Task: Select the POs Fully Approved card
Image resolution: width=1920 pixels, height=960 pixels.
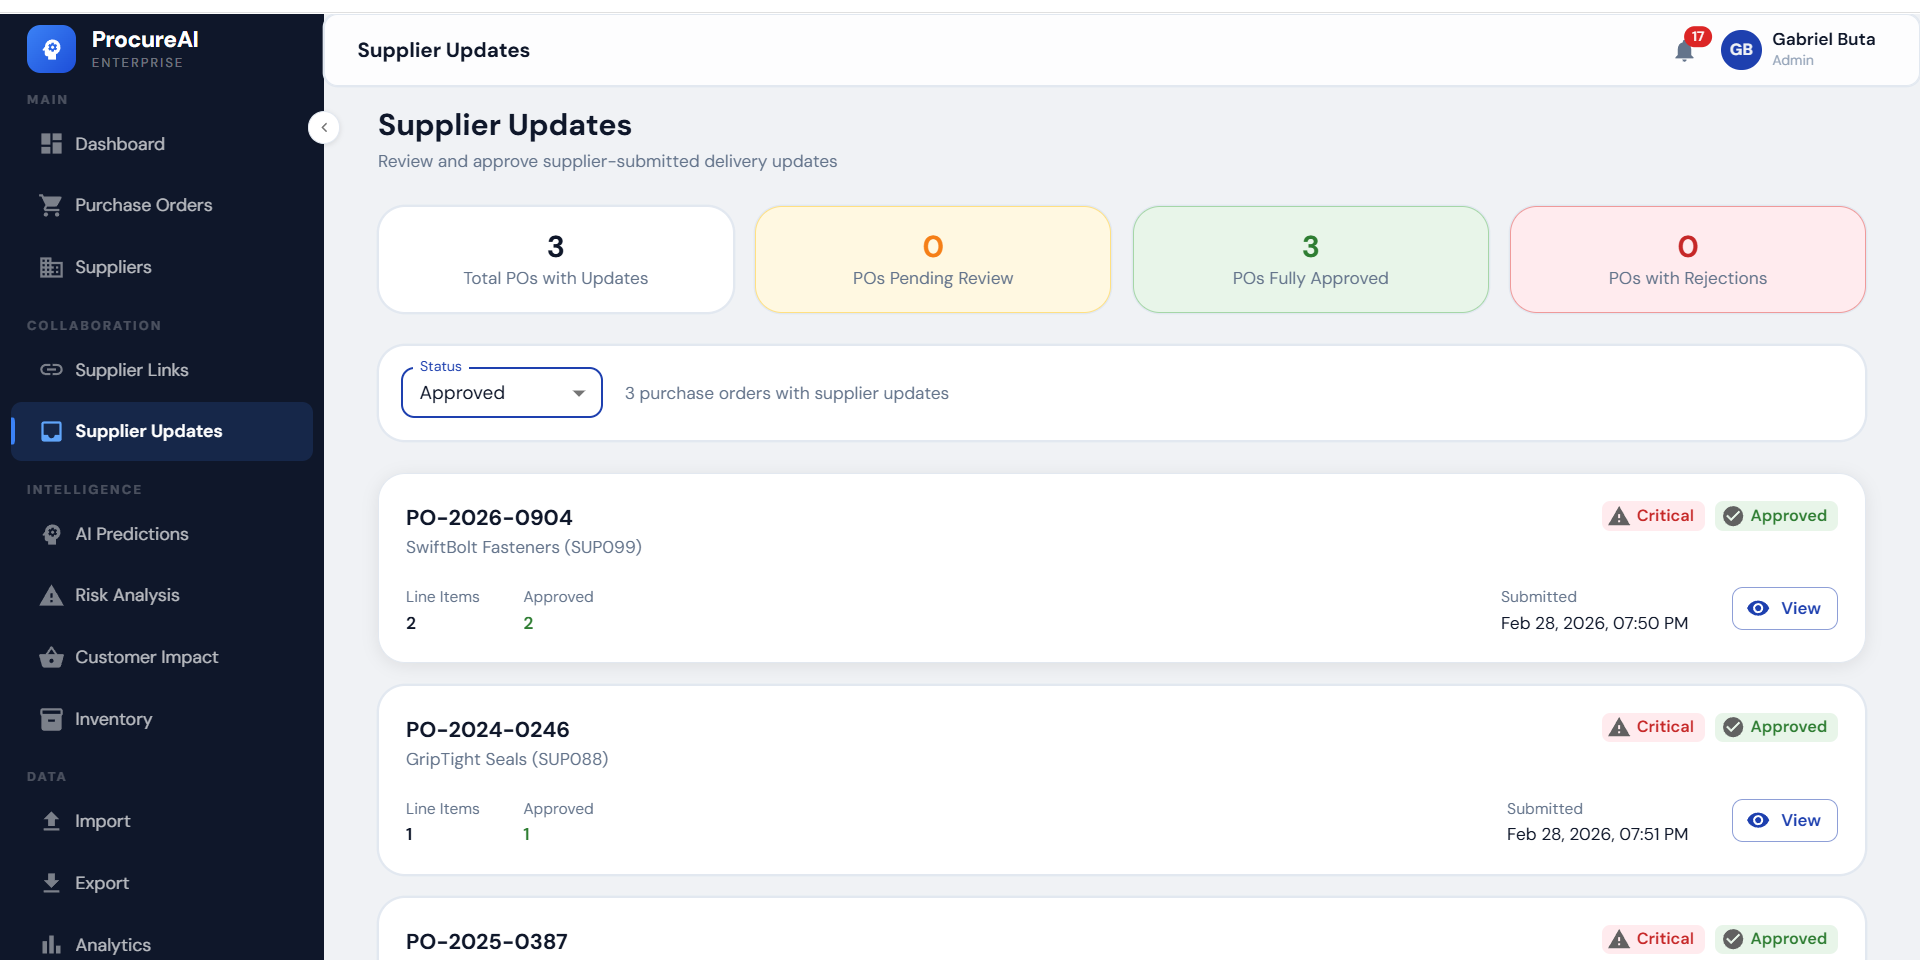Action: (x=1310, y=260)
